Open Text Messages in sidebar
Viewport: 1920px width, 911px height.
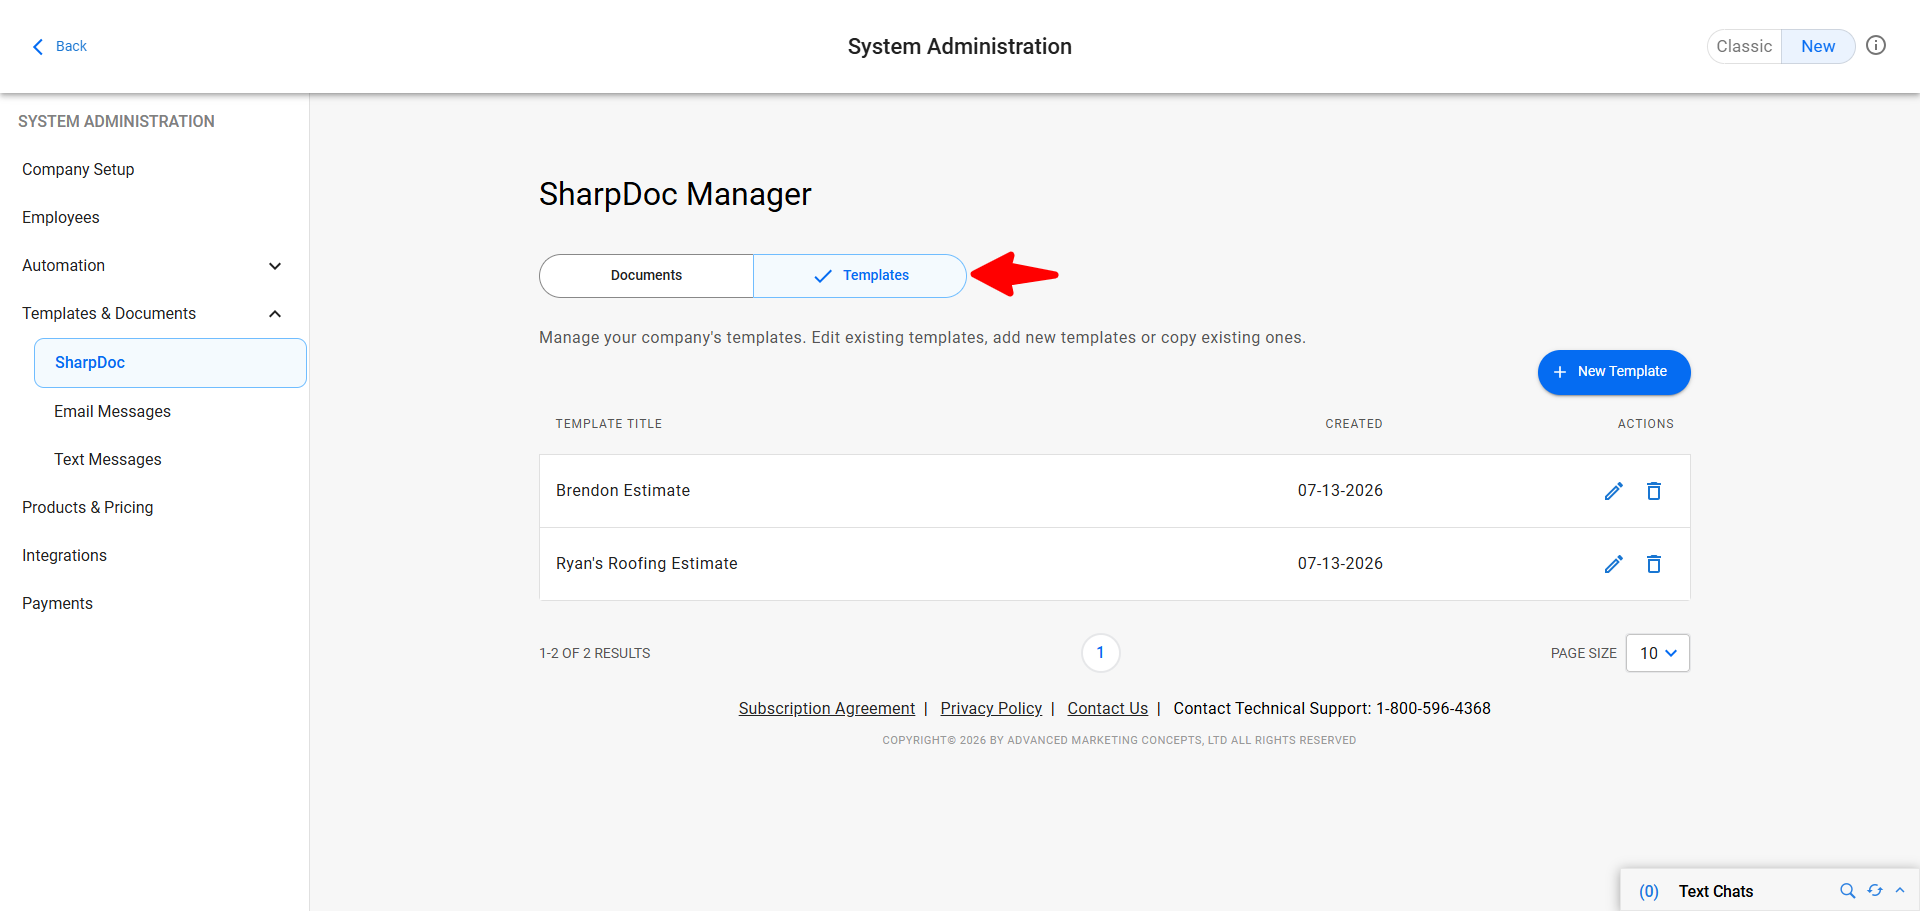click(x=108, y=460)
